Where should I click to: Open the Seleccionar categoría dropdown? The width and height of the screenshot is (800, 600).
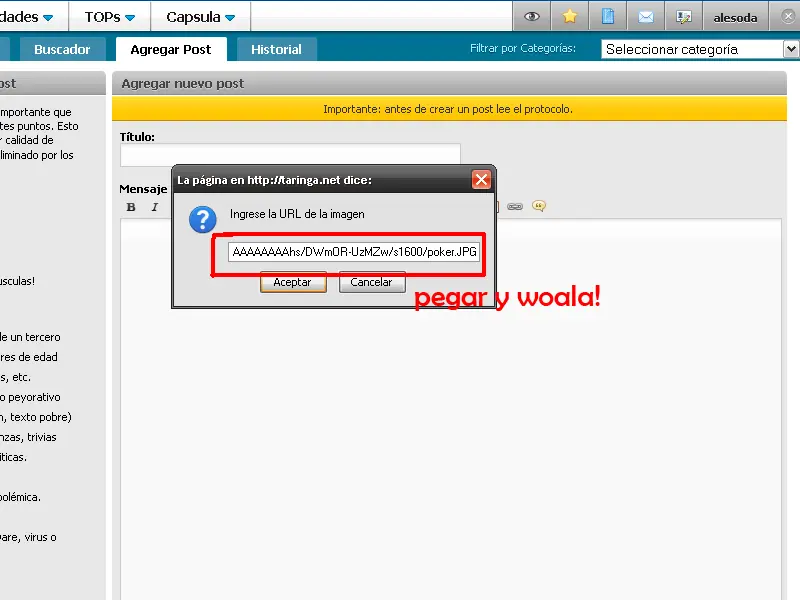pos(699,49)
